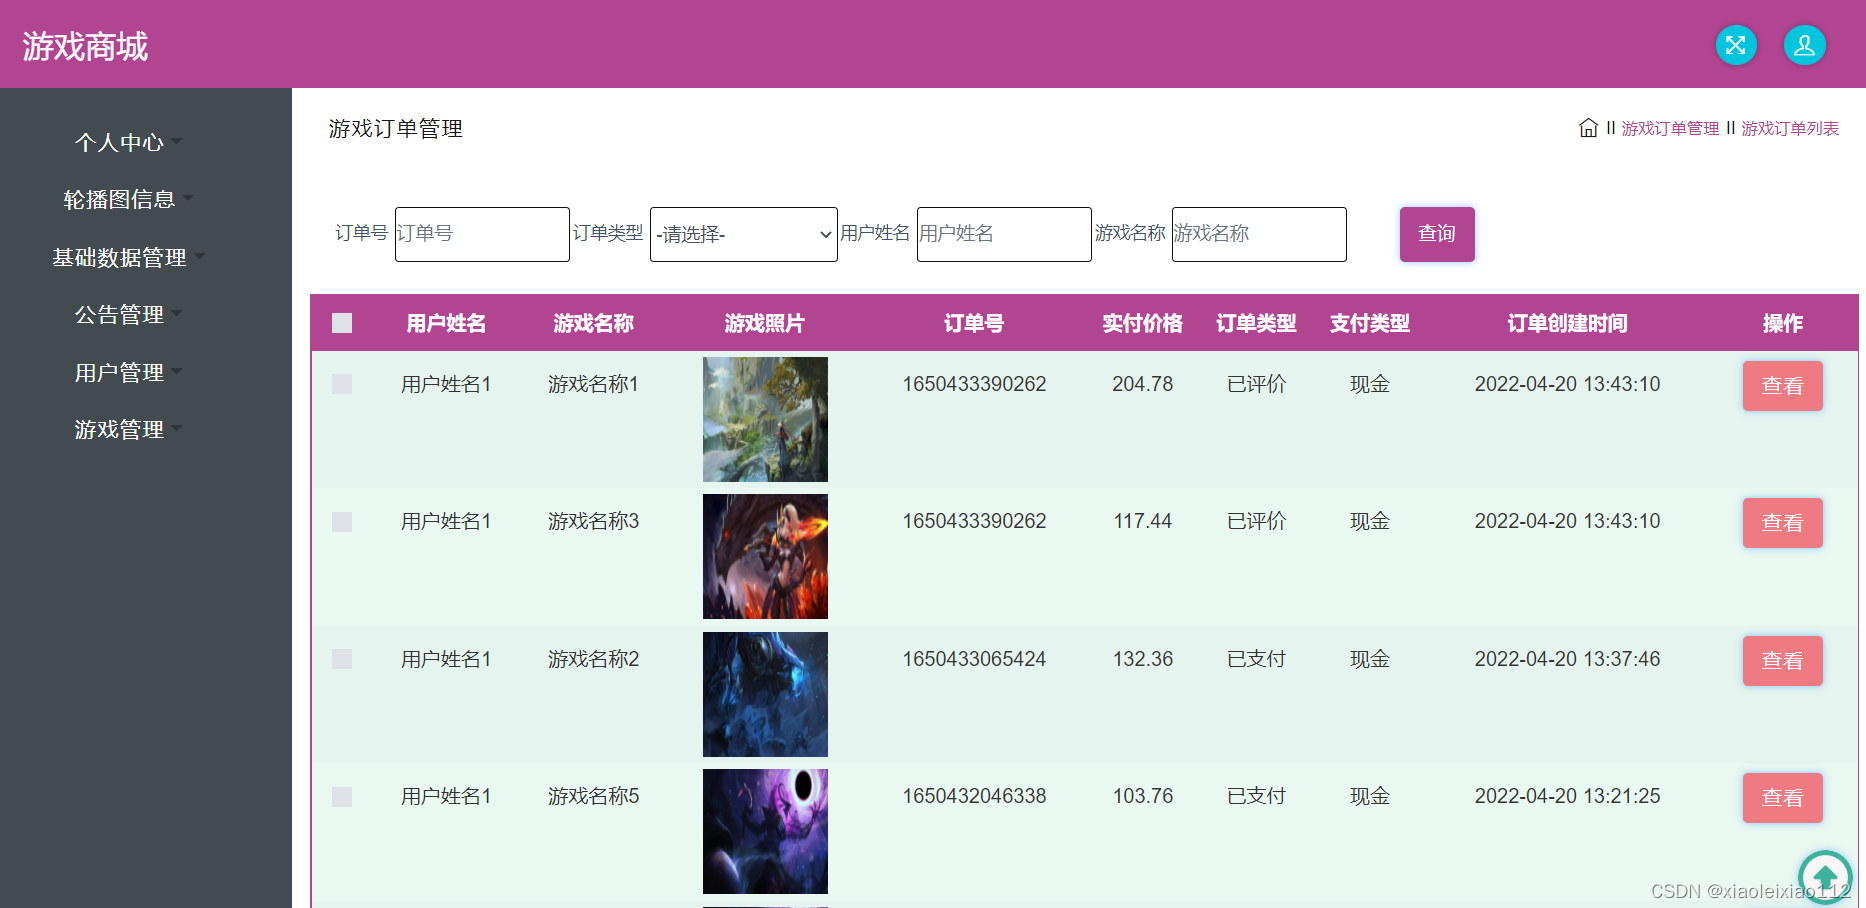Open the game photo for 游戏名称2

765,694
